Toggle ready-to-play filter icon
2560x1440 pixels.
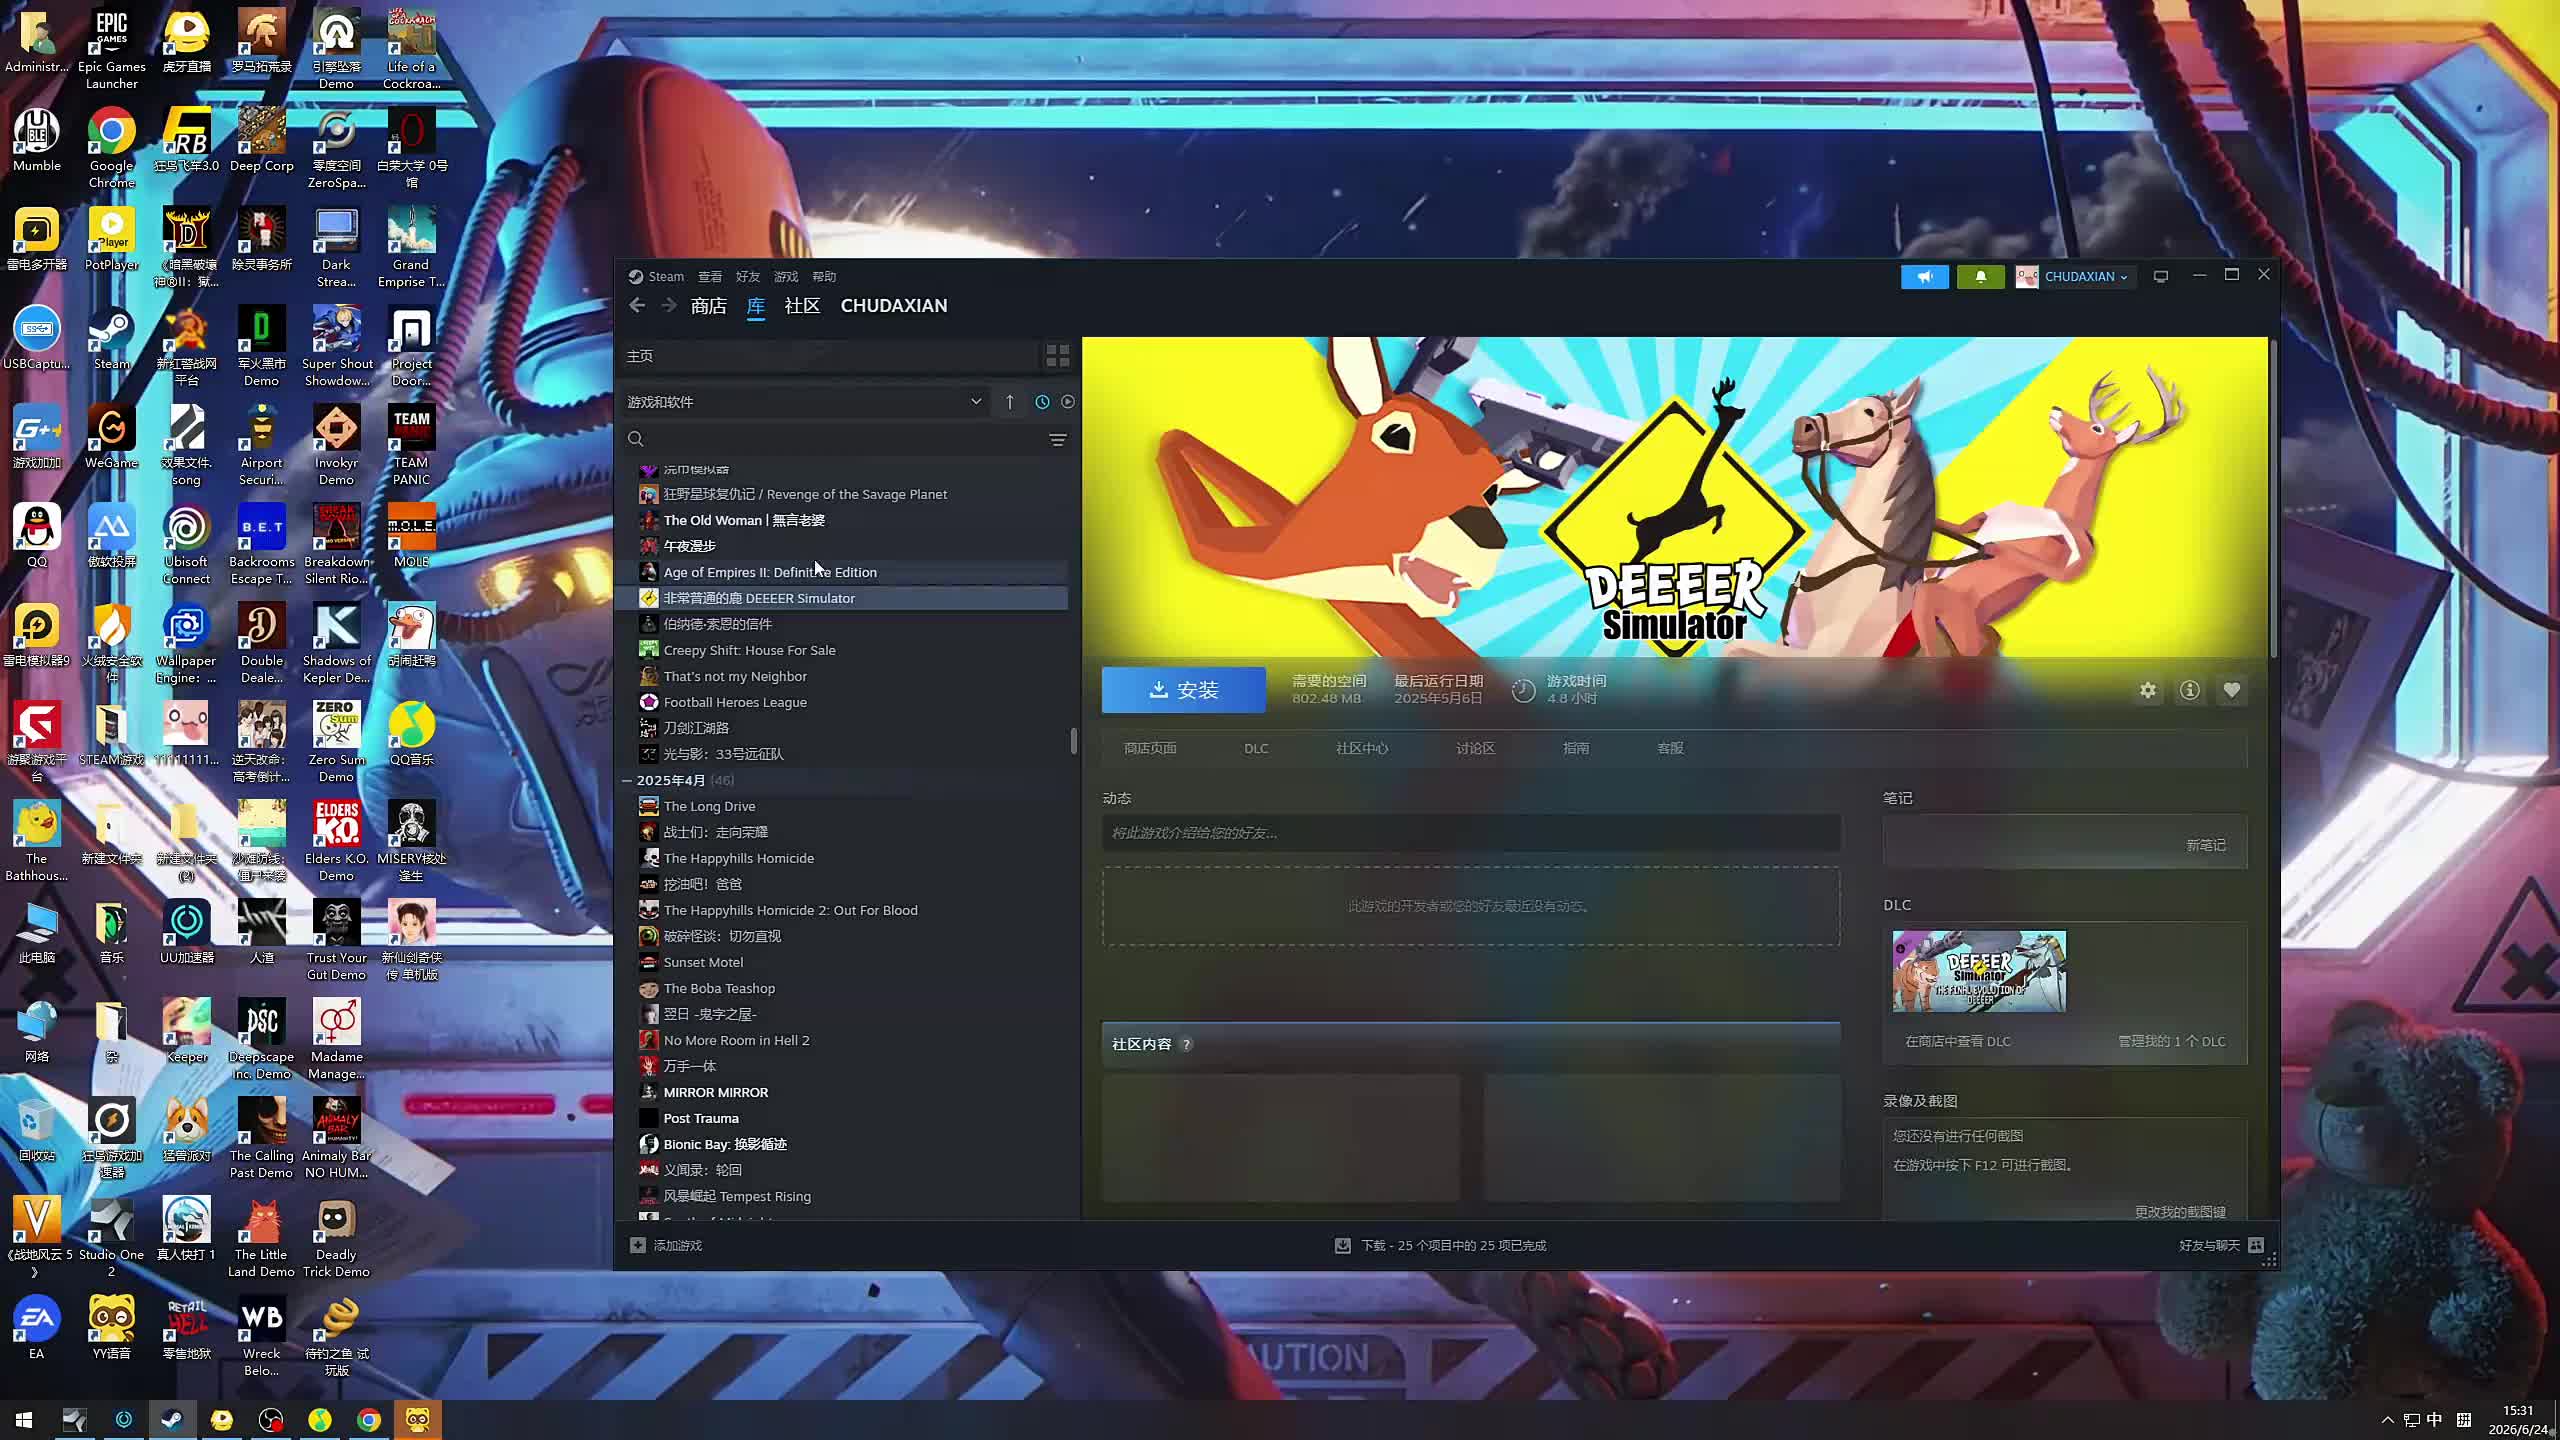pyautogui.click(x=1068, y=402)
